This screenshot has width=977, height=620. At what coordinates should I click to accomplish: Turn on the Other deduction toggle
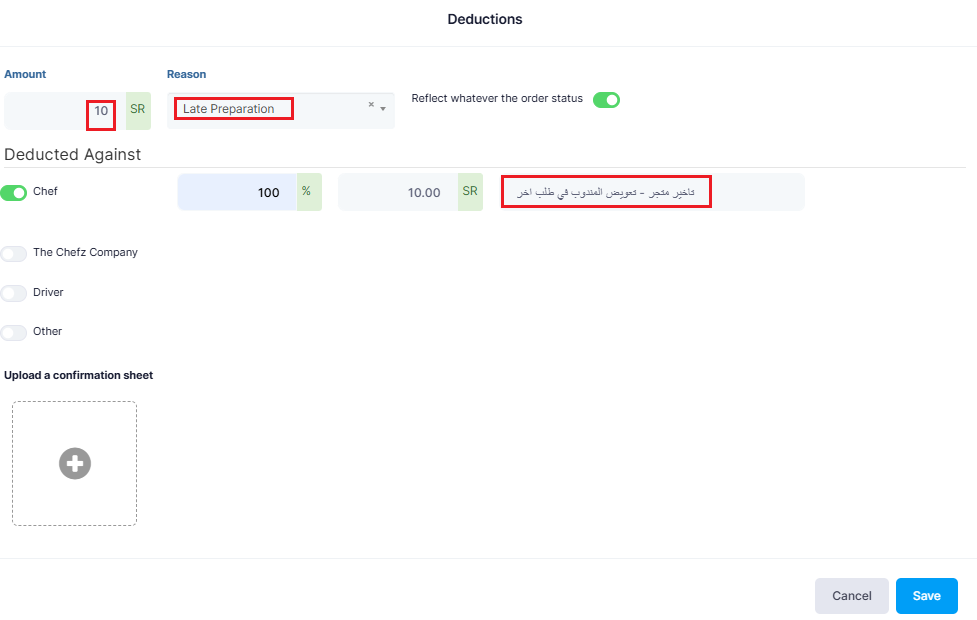14,333
